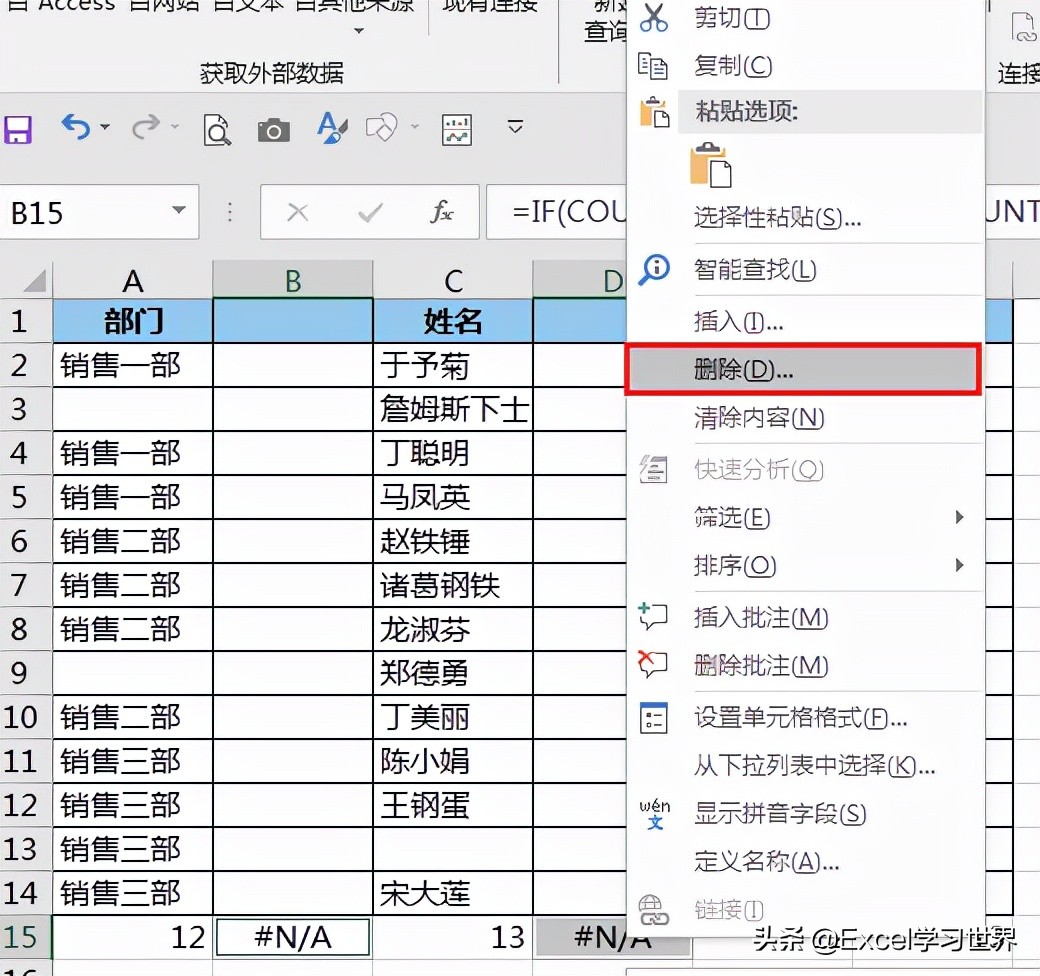Image resolution: width=1040 pixels, height=976 pixels.
Task: Open Customize Quick Access Toolbar dropdown
Action: [x=515, y=126]
